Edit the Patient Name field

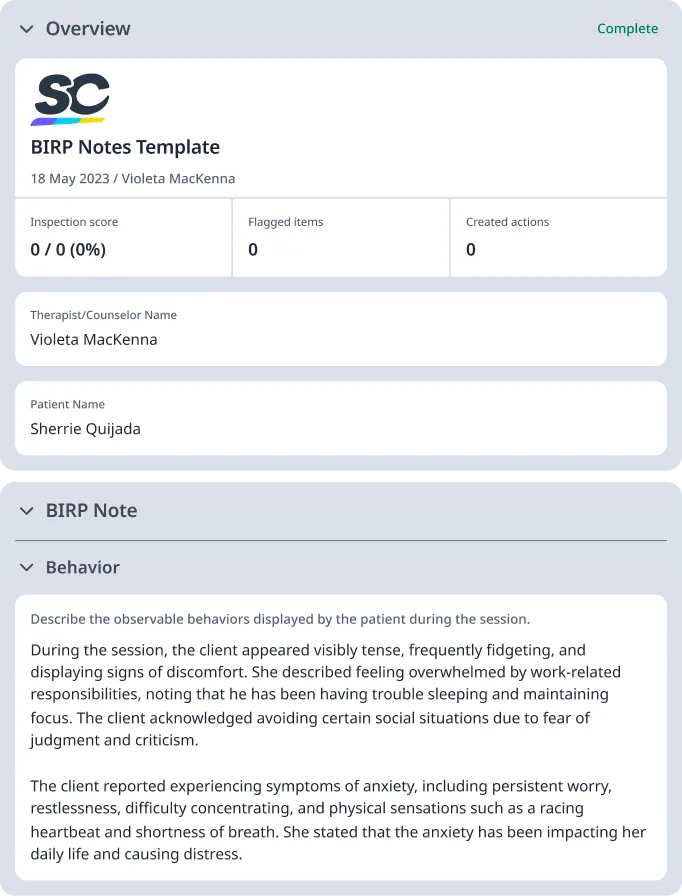(340, 417)
